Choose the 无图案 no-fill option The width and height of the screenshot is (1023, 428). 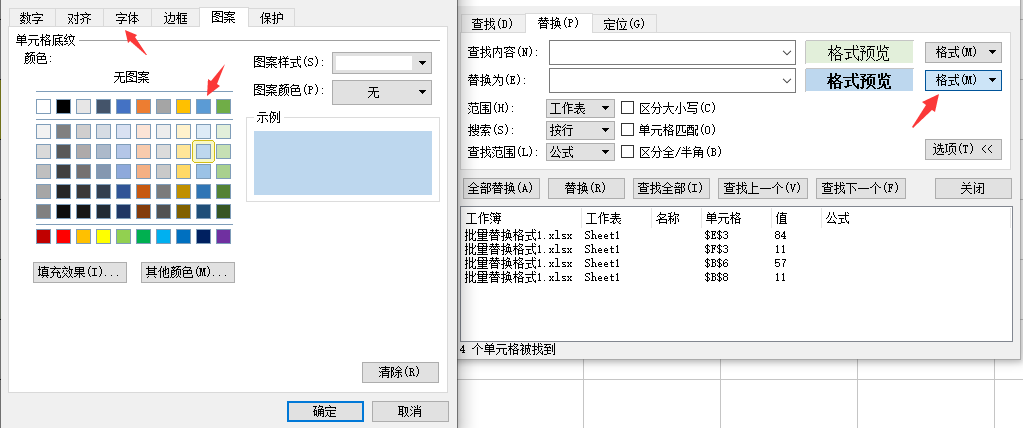coord(133,78)
